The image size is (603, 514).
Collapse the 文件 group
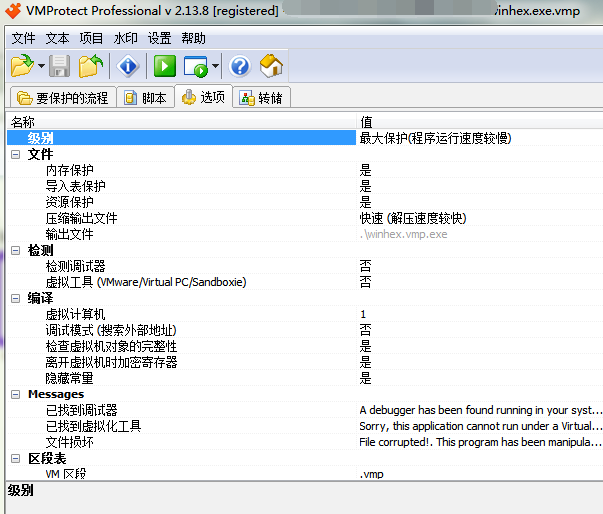click(x=15, y=155)
